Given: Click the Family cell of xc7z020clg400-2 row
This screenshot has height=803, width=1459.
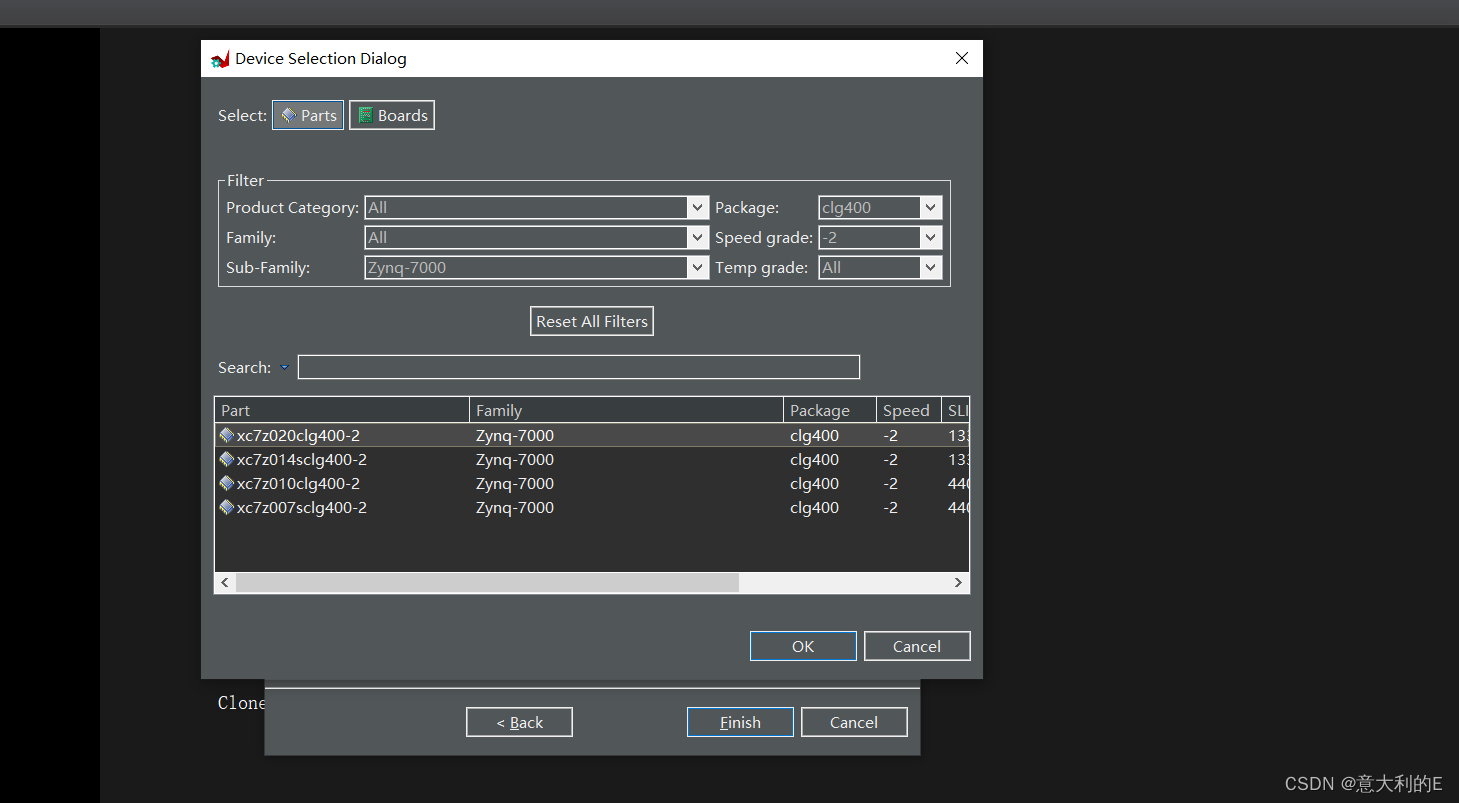Looking at the screenshot, I should (x=514, y=436).
